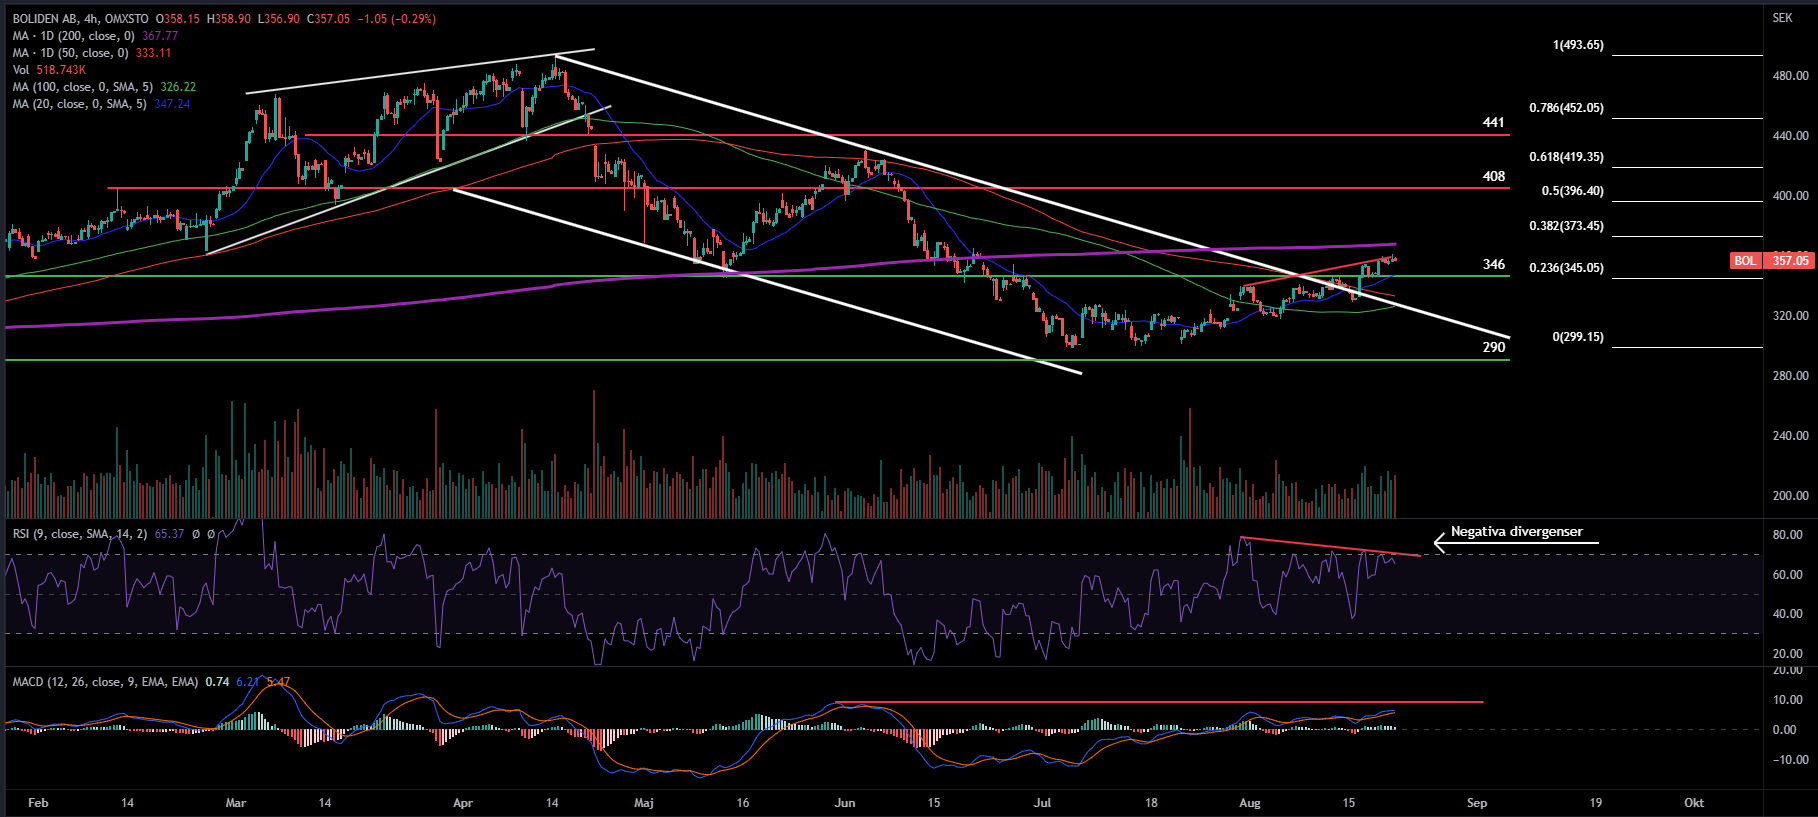Click the 480.00 price scale label

(1790, 76)
